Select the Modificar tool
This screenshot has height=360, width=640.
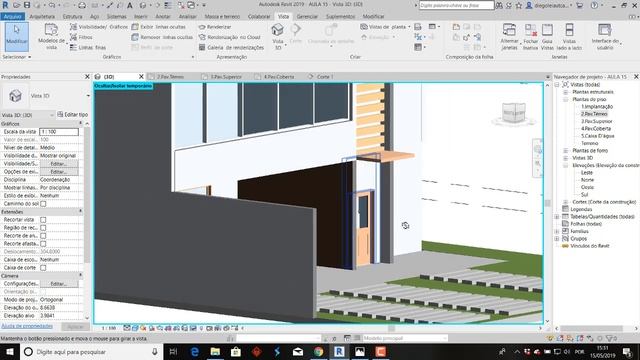[x=16, y=36]
